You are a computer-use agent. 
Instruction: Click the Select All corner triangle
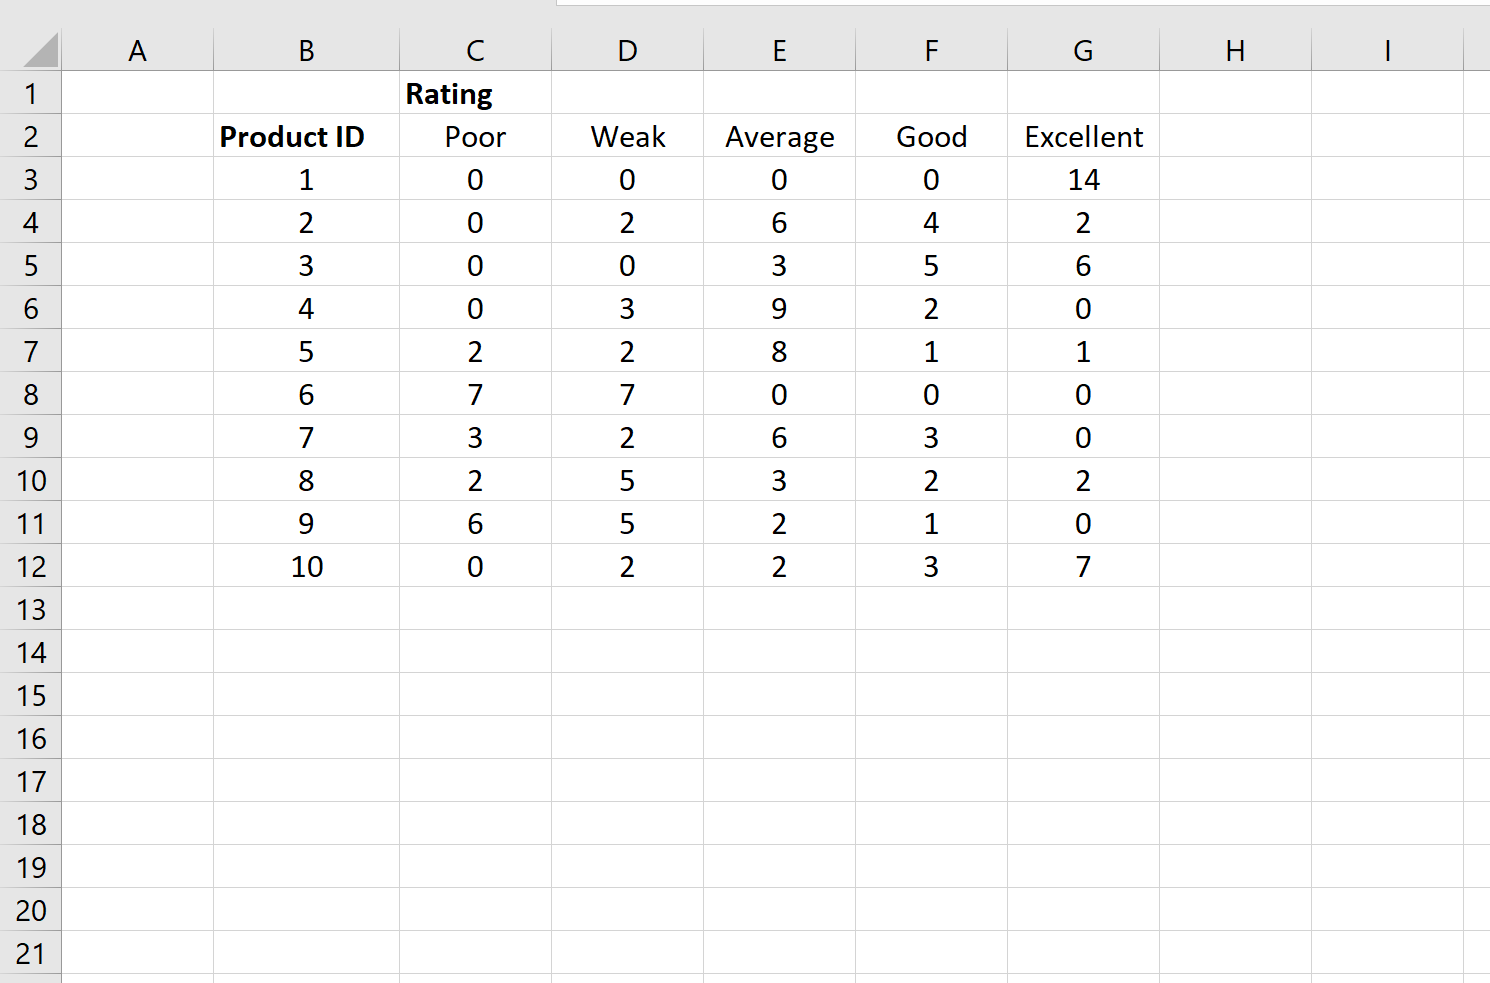40,50
